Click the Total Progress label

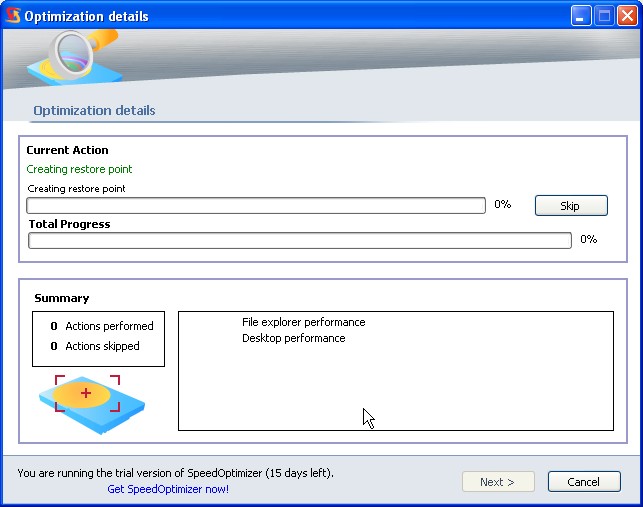pyautogui.click(x=69, y=224)
